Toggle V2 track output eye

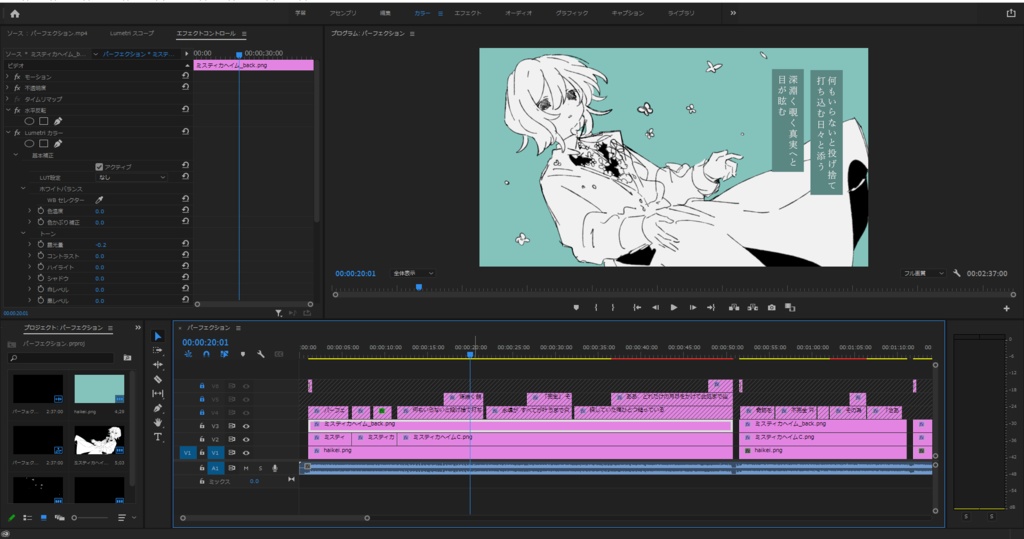[246, 439]
